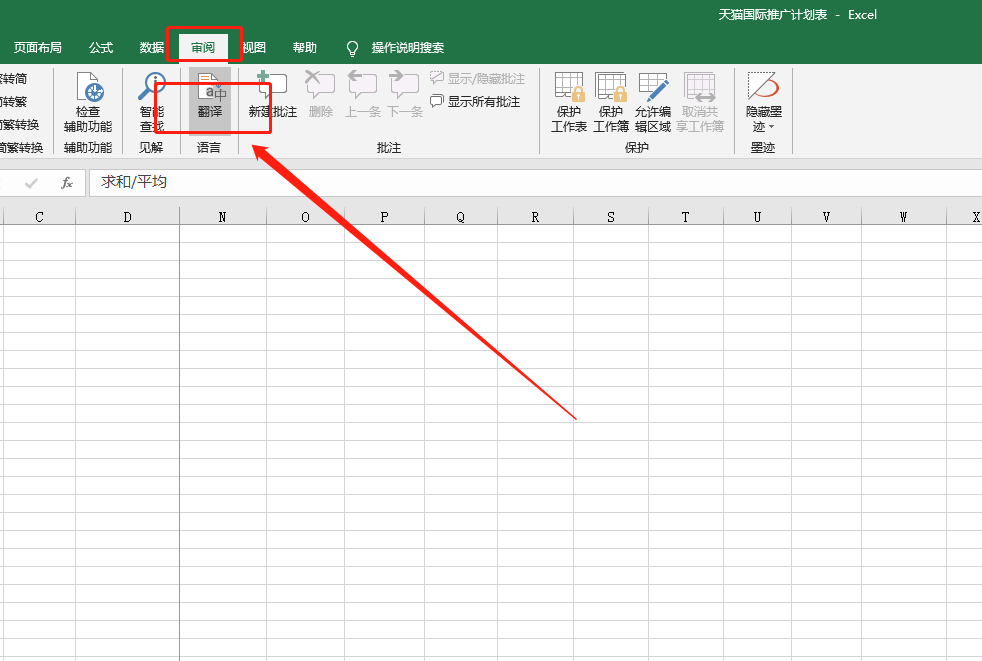The width and height of the screenshot is (982, 661).
Task: Select the 数据 (Data) tab
Action: pos(152,48)
